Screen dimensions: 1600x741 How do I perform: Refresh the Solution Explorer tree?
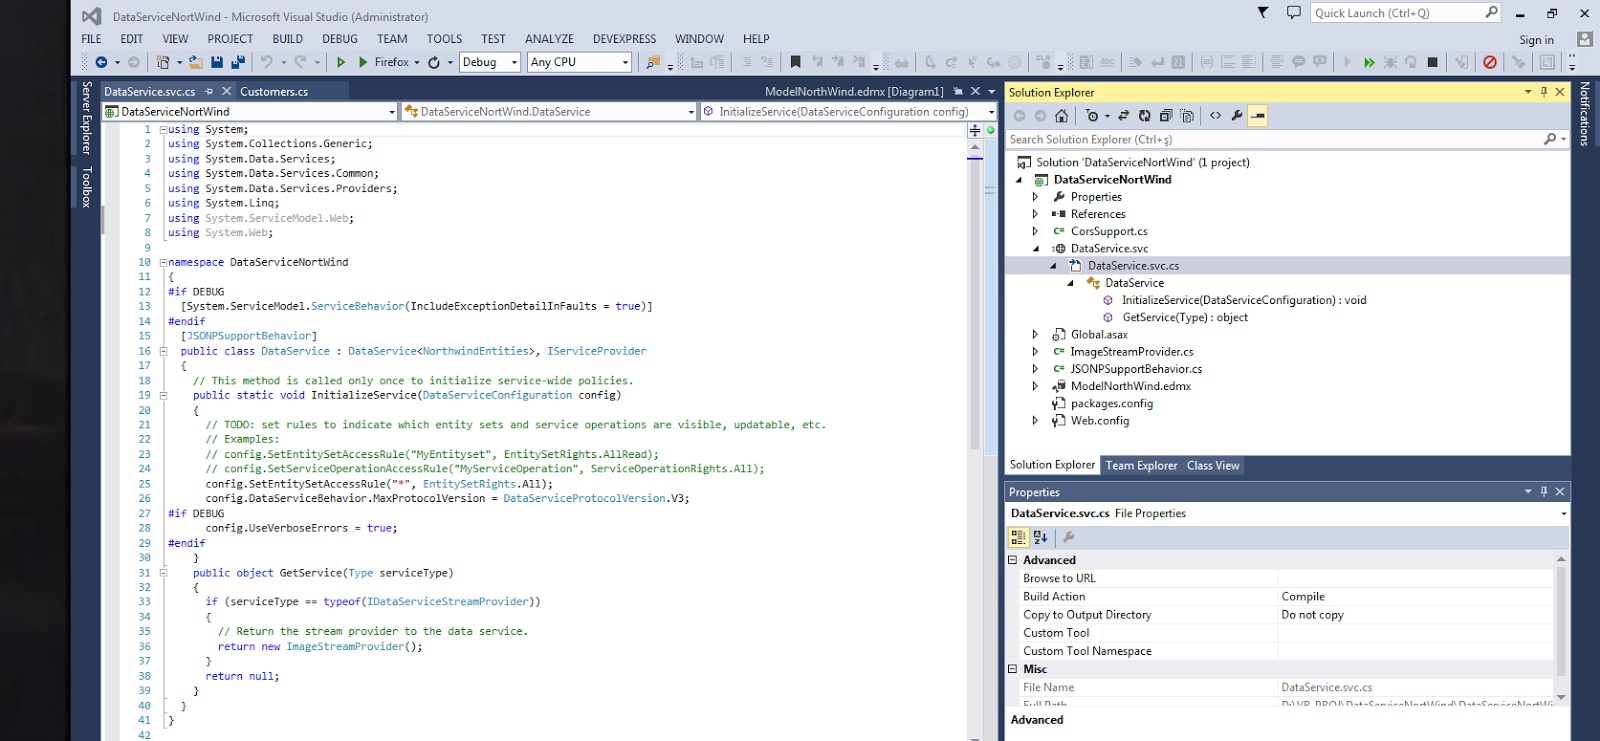[x=1144, y=116]
